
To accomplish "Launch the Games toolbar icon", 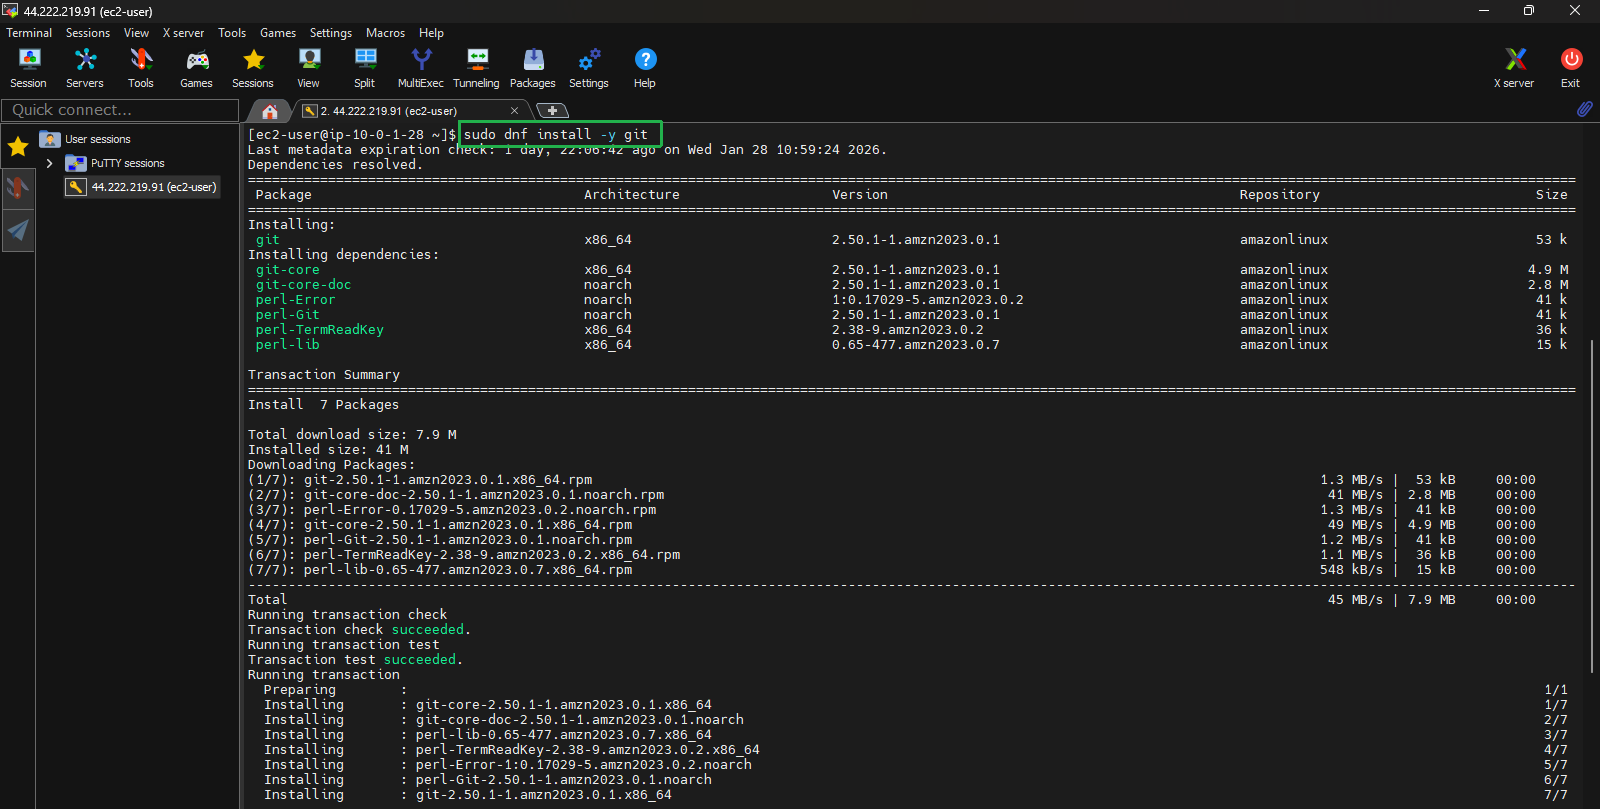I will point(197,68).
